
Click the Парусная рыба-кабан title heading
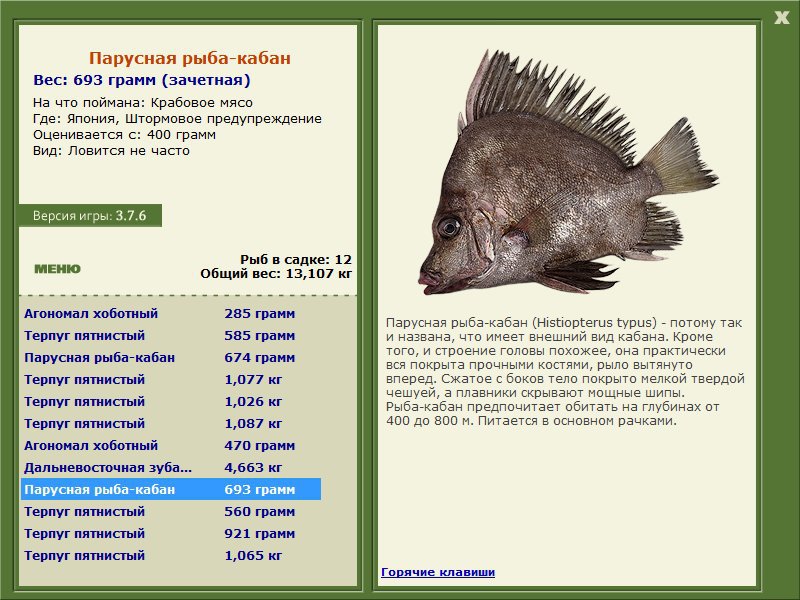[x=190, y=58]
